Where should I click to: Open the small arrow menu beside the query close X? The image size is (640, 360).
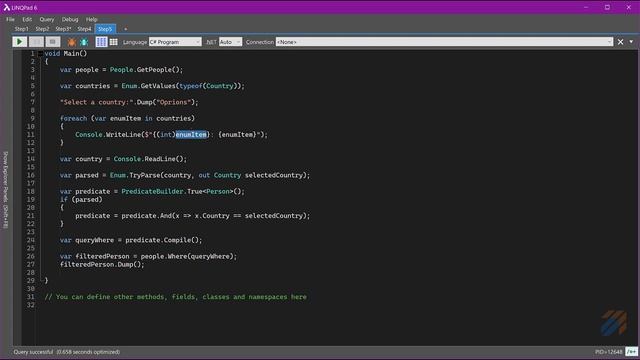(631, 42)
